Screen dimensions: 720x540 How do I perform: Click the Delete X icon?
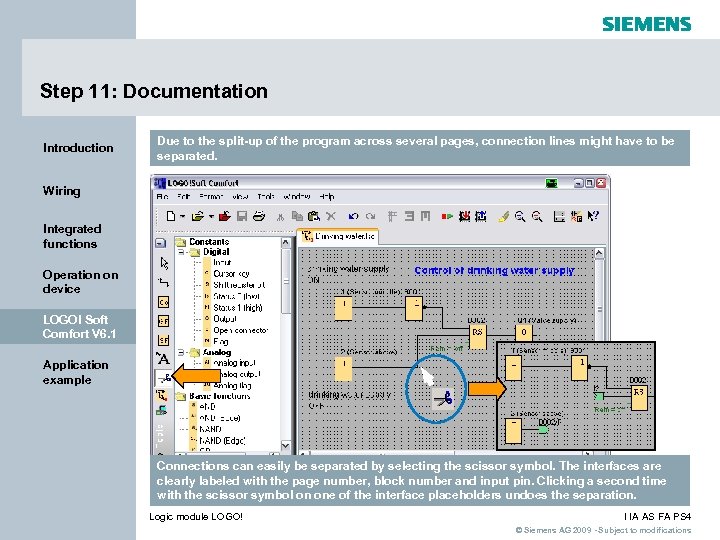pos(331,216)
